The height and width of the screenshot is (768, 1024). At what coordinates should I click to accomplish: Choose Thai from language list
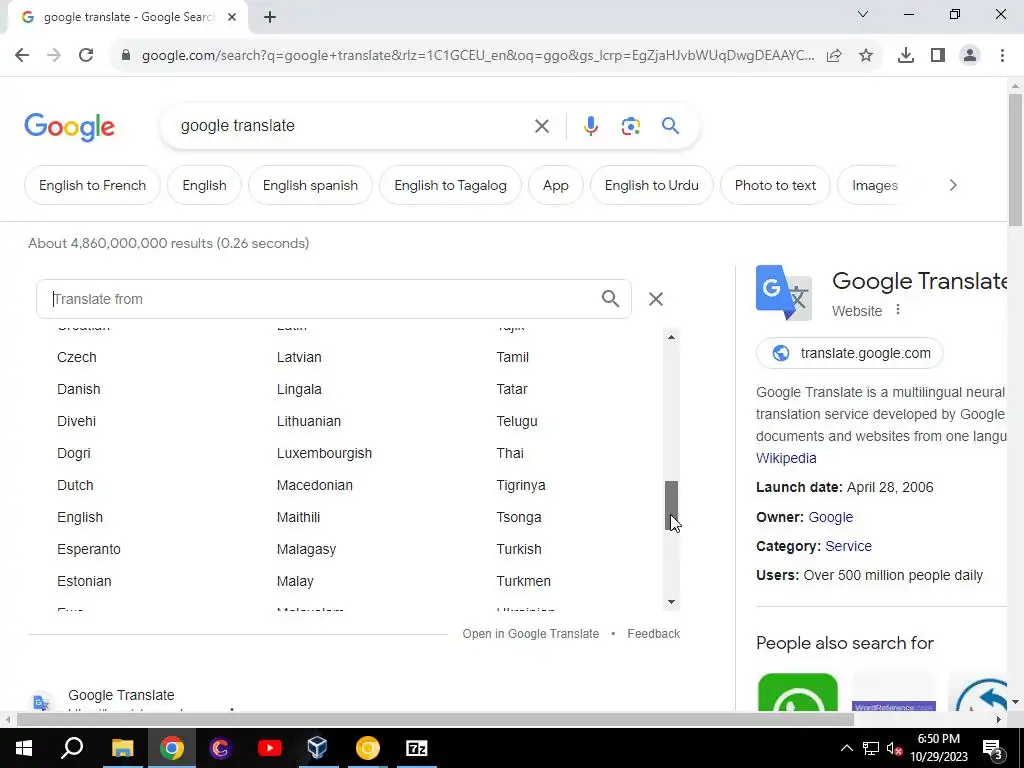click(x=509, y=453)
